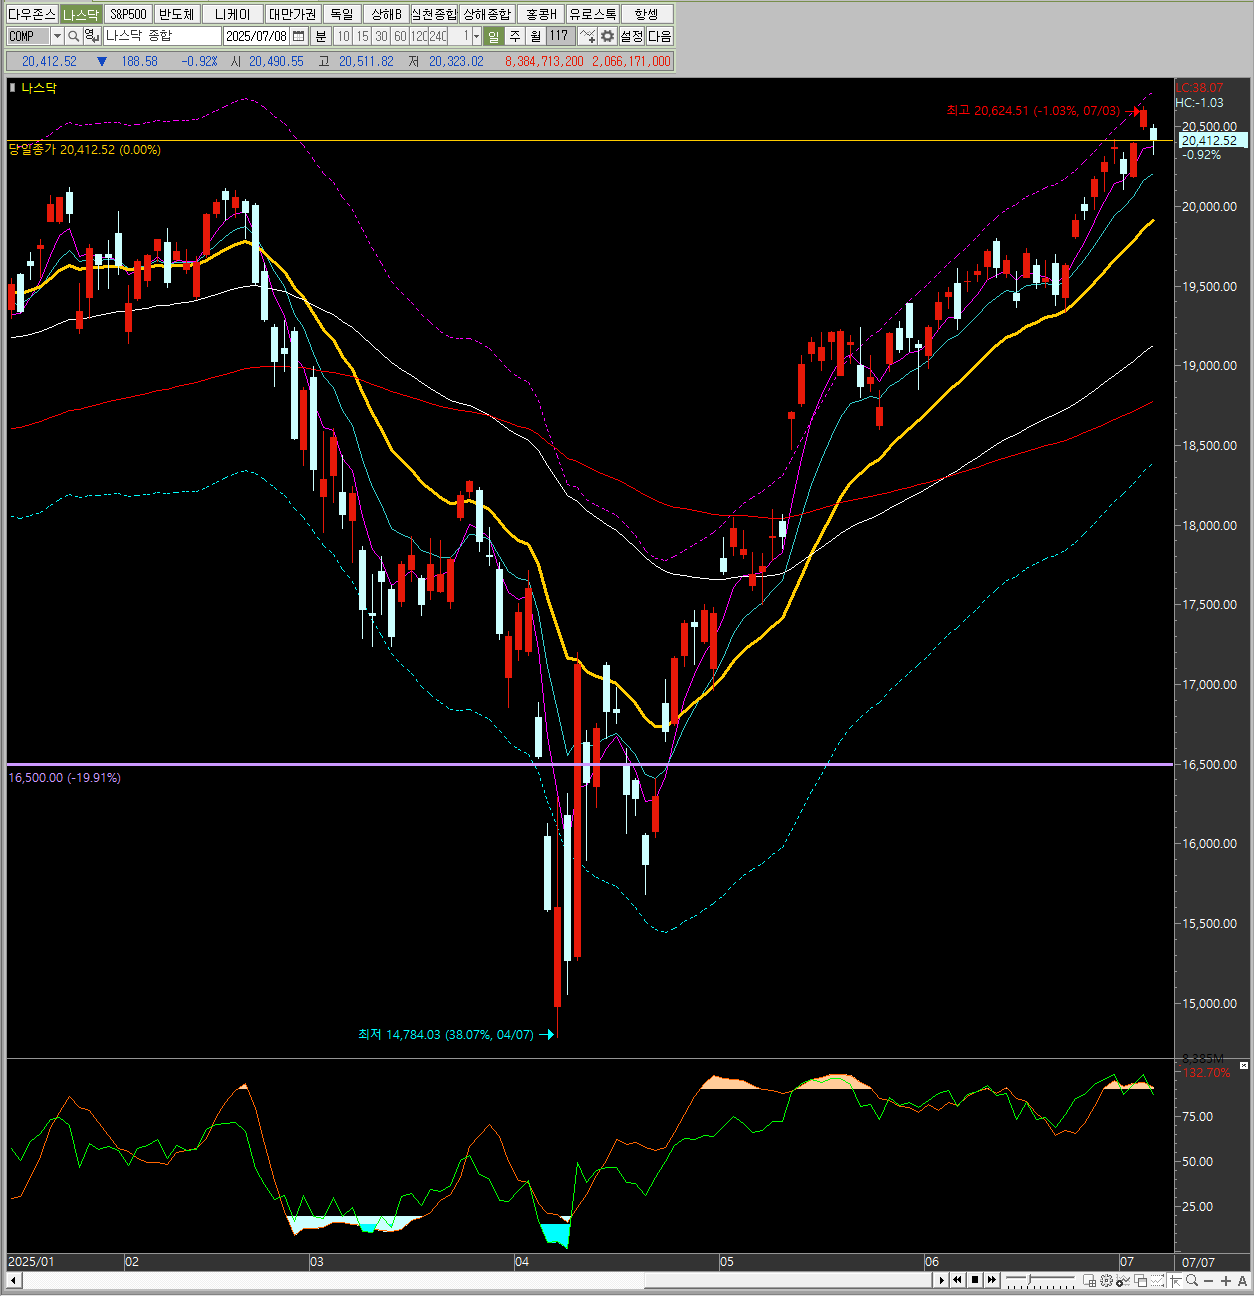Open the date picker calendar icon
The image size is (1254, 1296).
tap(298, 36)
